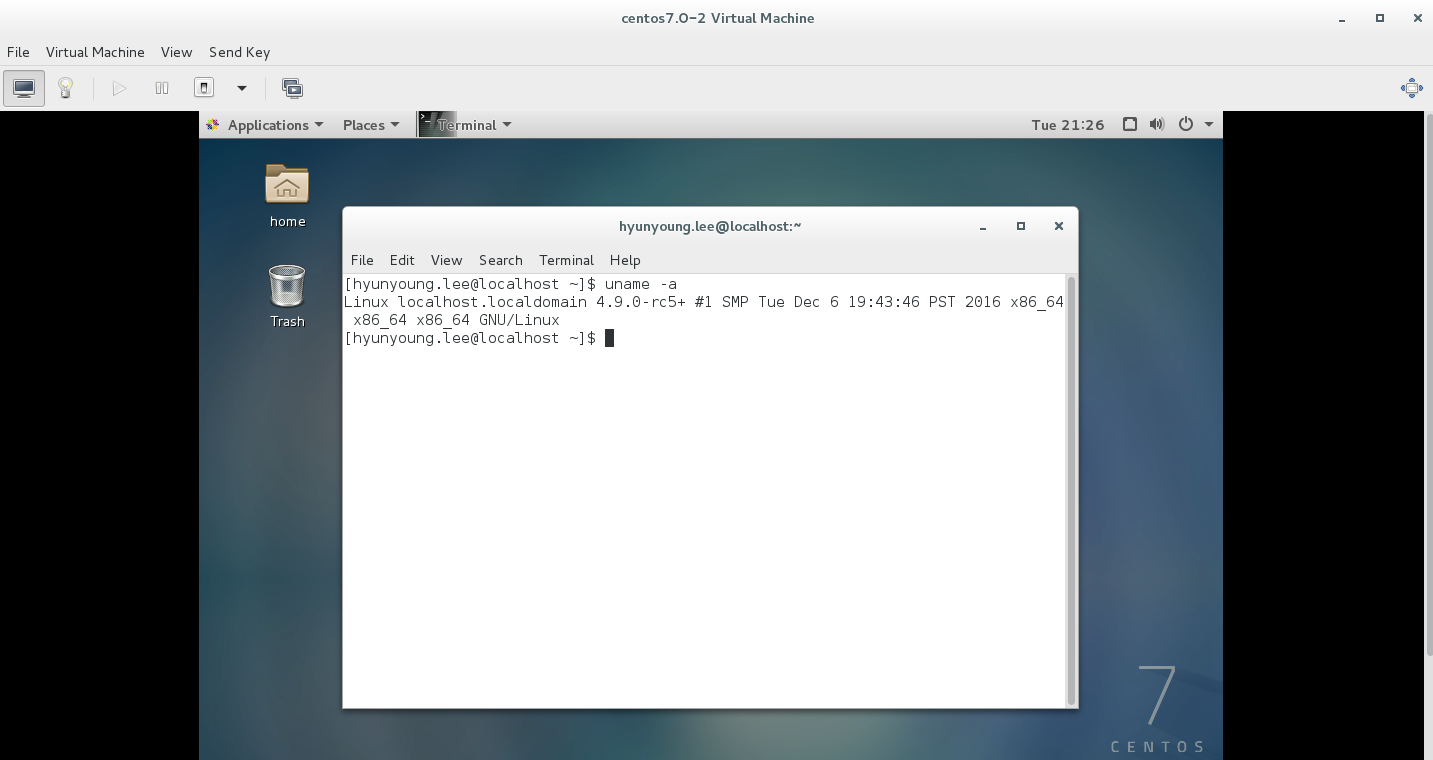Minimize the centos7.0-2 Virtual Machine window
Screen dimensions: 1433x760
click(1342, 18)
